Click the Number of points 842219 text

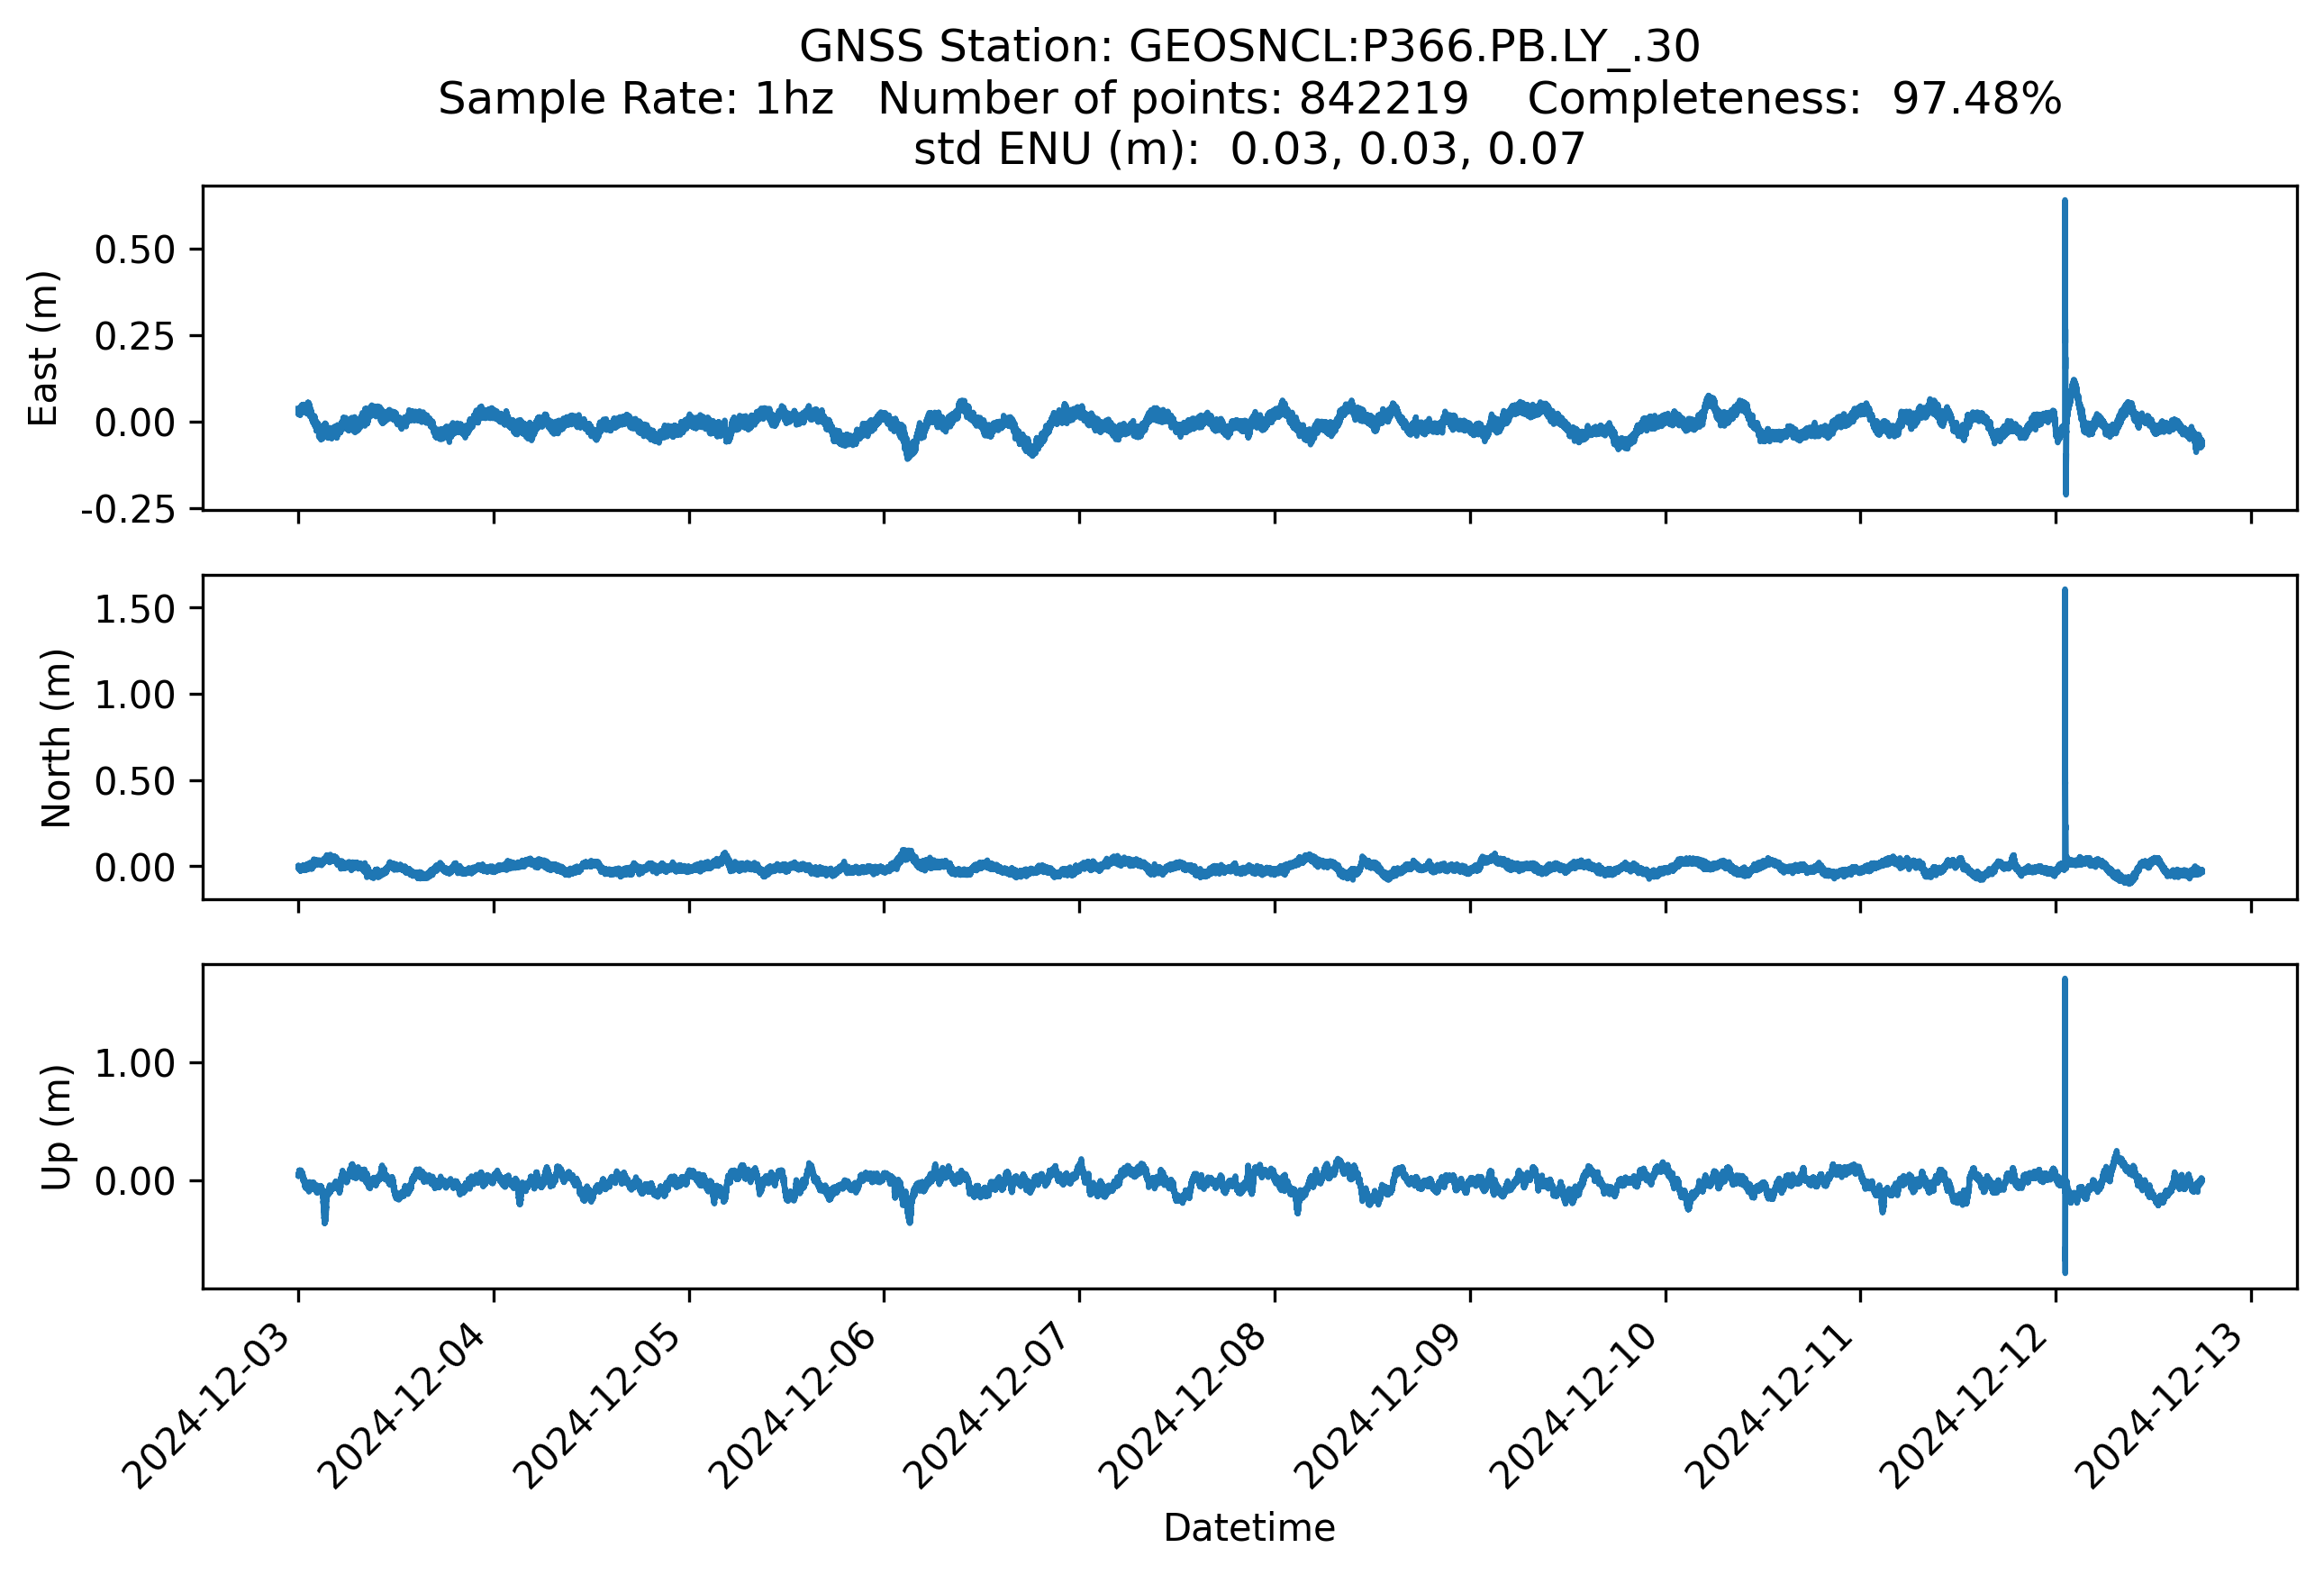pyautogui.click(x=1172, y=99)
